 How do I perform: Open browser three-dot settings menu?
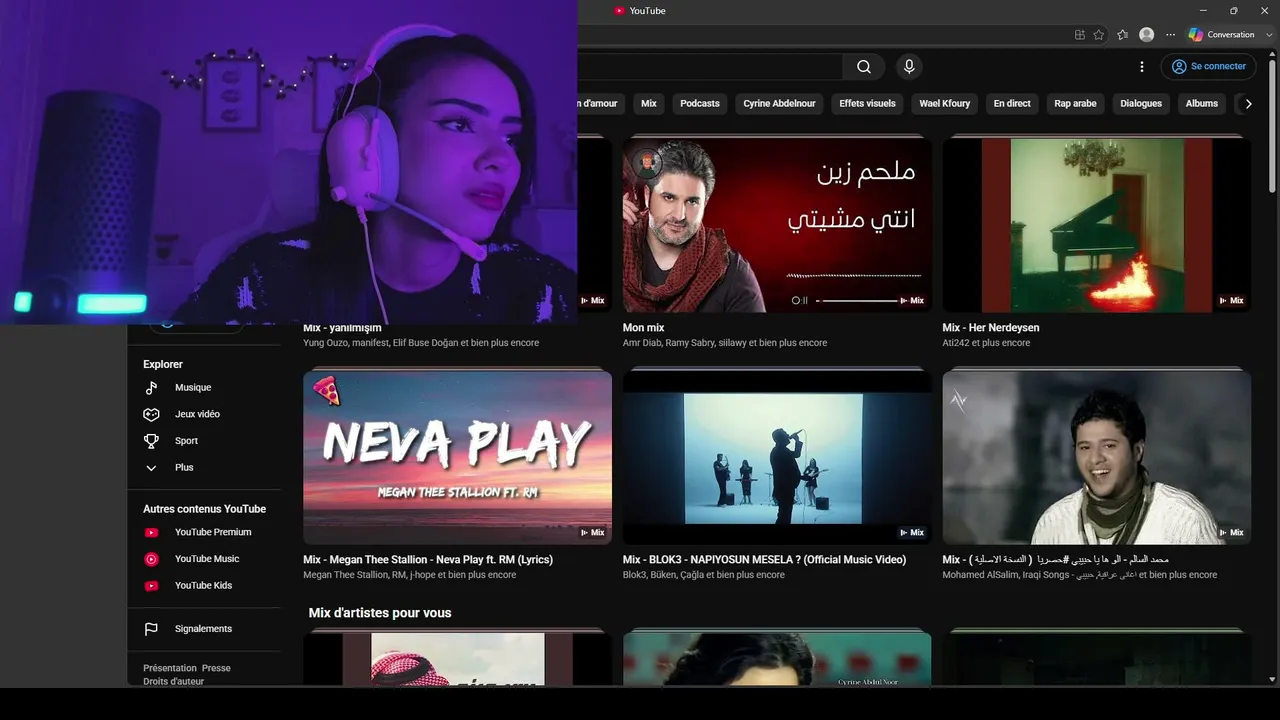(1169, 35)
